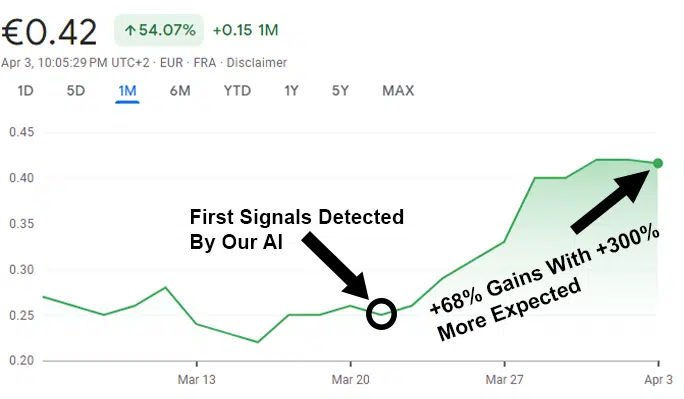The width and height of the screenshot is (684, 399).
Task: Switch to the 1Y range tab
Action: 291,91
